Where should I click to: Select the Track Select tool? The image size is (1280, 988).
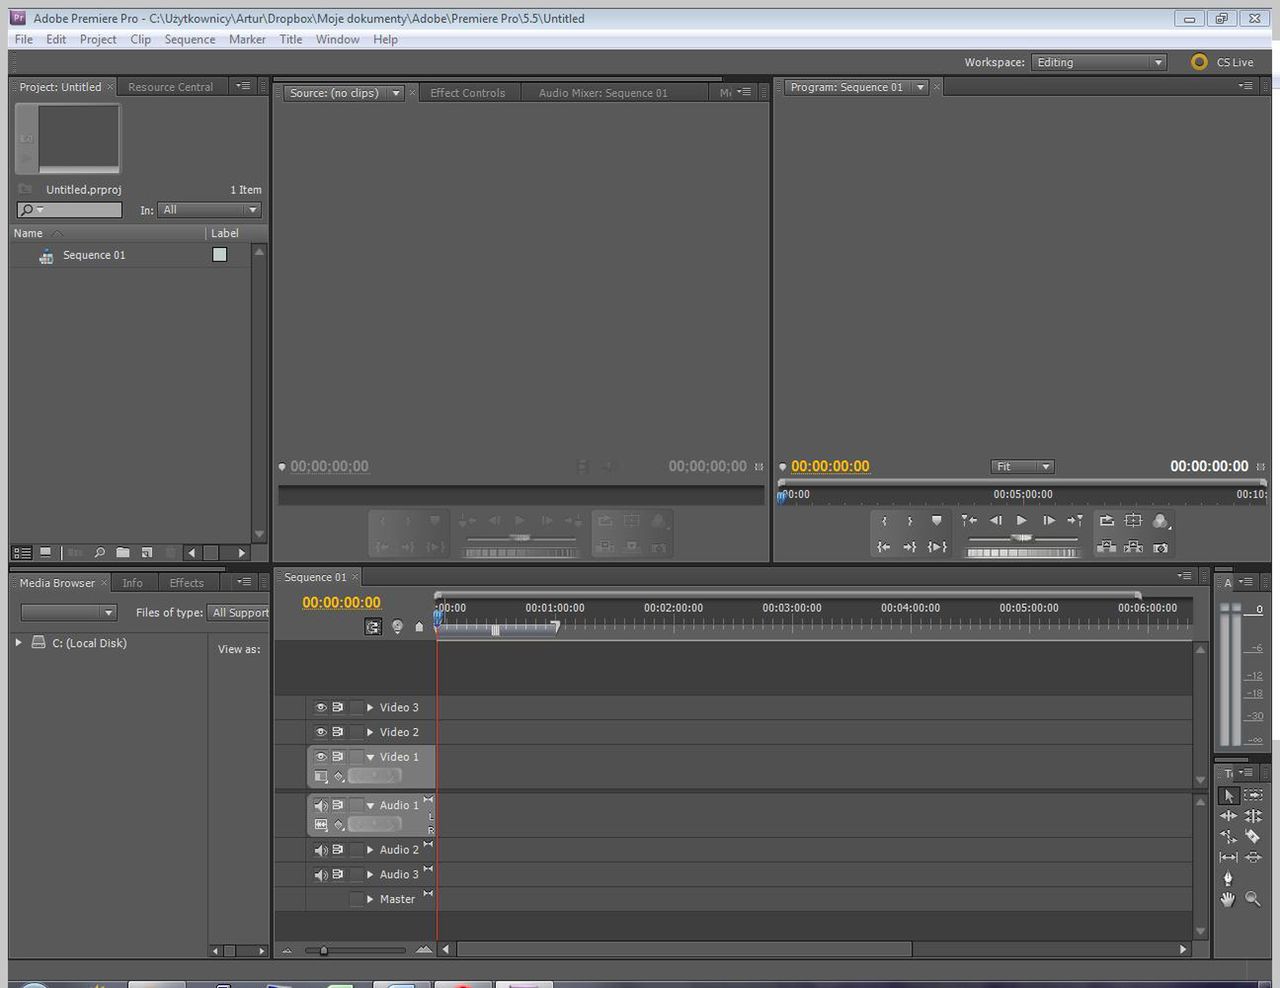tap(1253, 796)
